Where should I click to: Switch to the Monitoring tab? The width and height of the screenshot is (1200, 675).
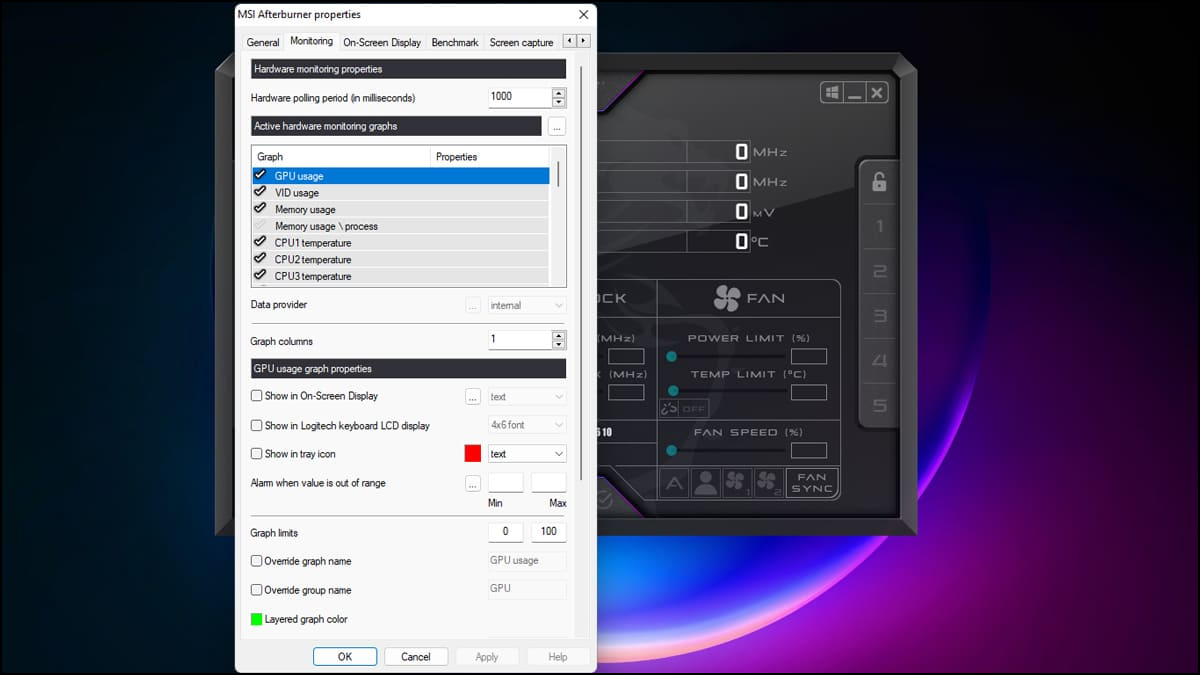(311, 41)
